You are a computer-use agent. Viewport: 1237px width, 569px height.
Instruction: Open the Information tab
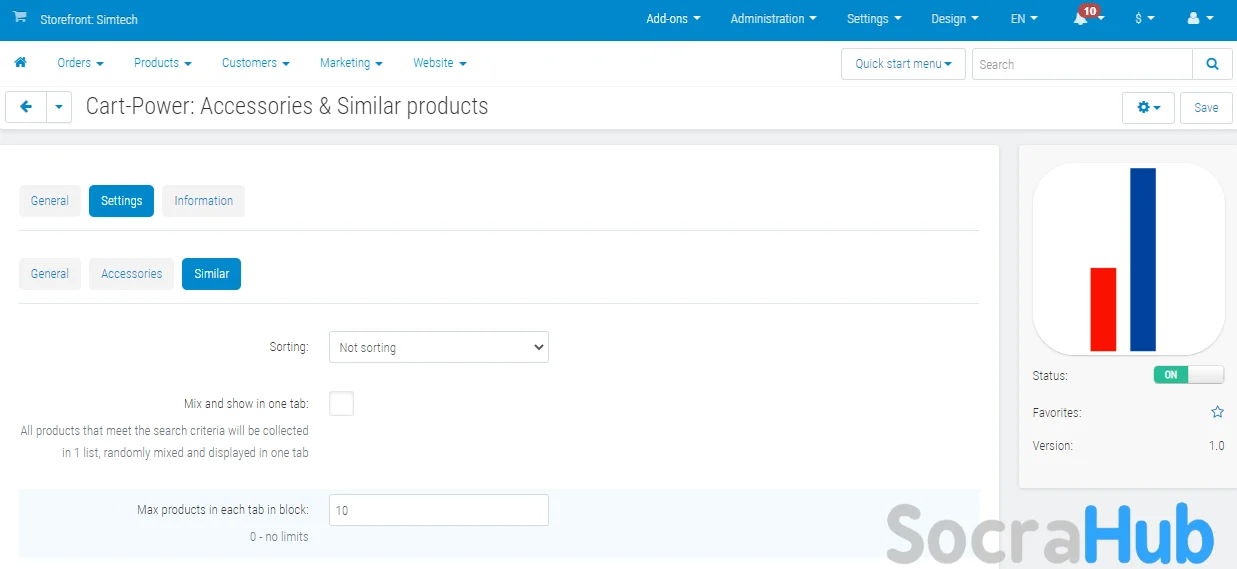click(203, 201)
